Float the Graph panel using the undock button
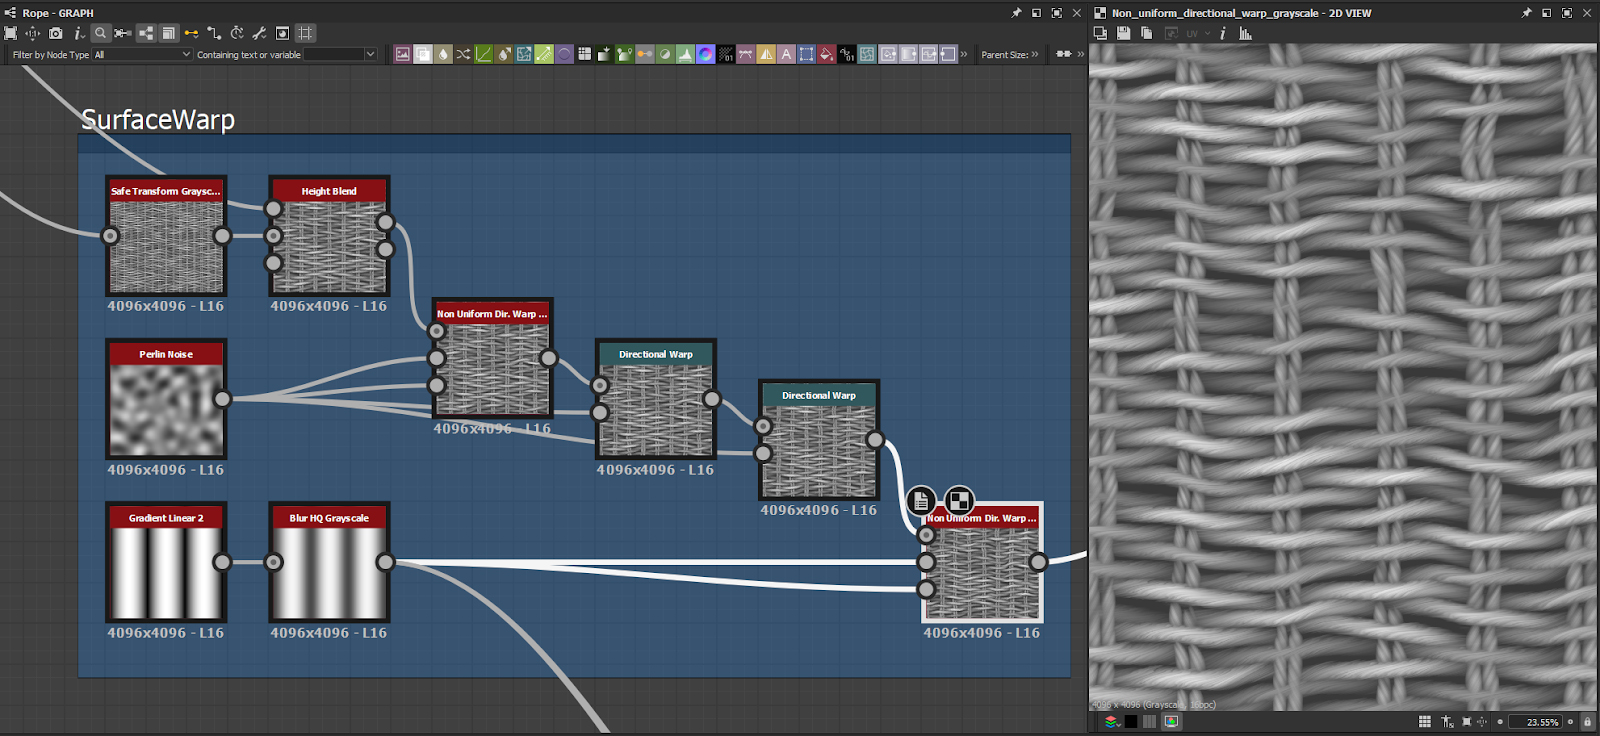The image size is (1600, 736). pyautogui.click(x=1036, y=13)
